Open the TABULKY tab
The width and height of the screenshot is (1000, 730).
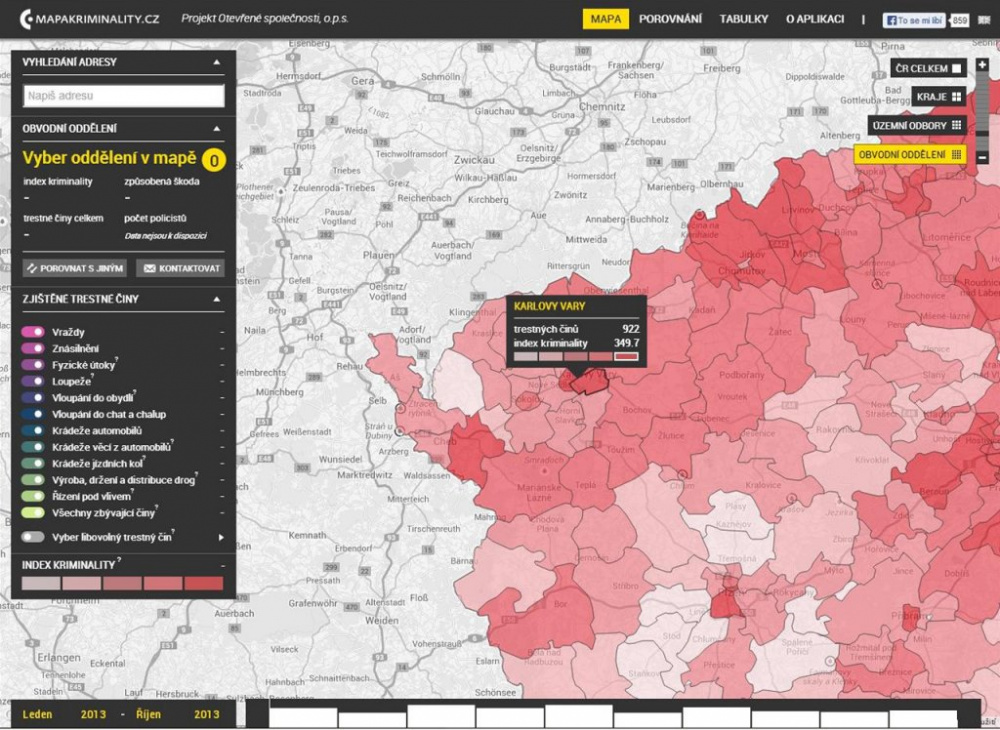pyautogui.click(x=744, y=19)
